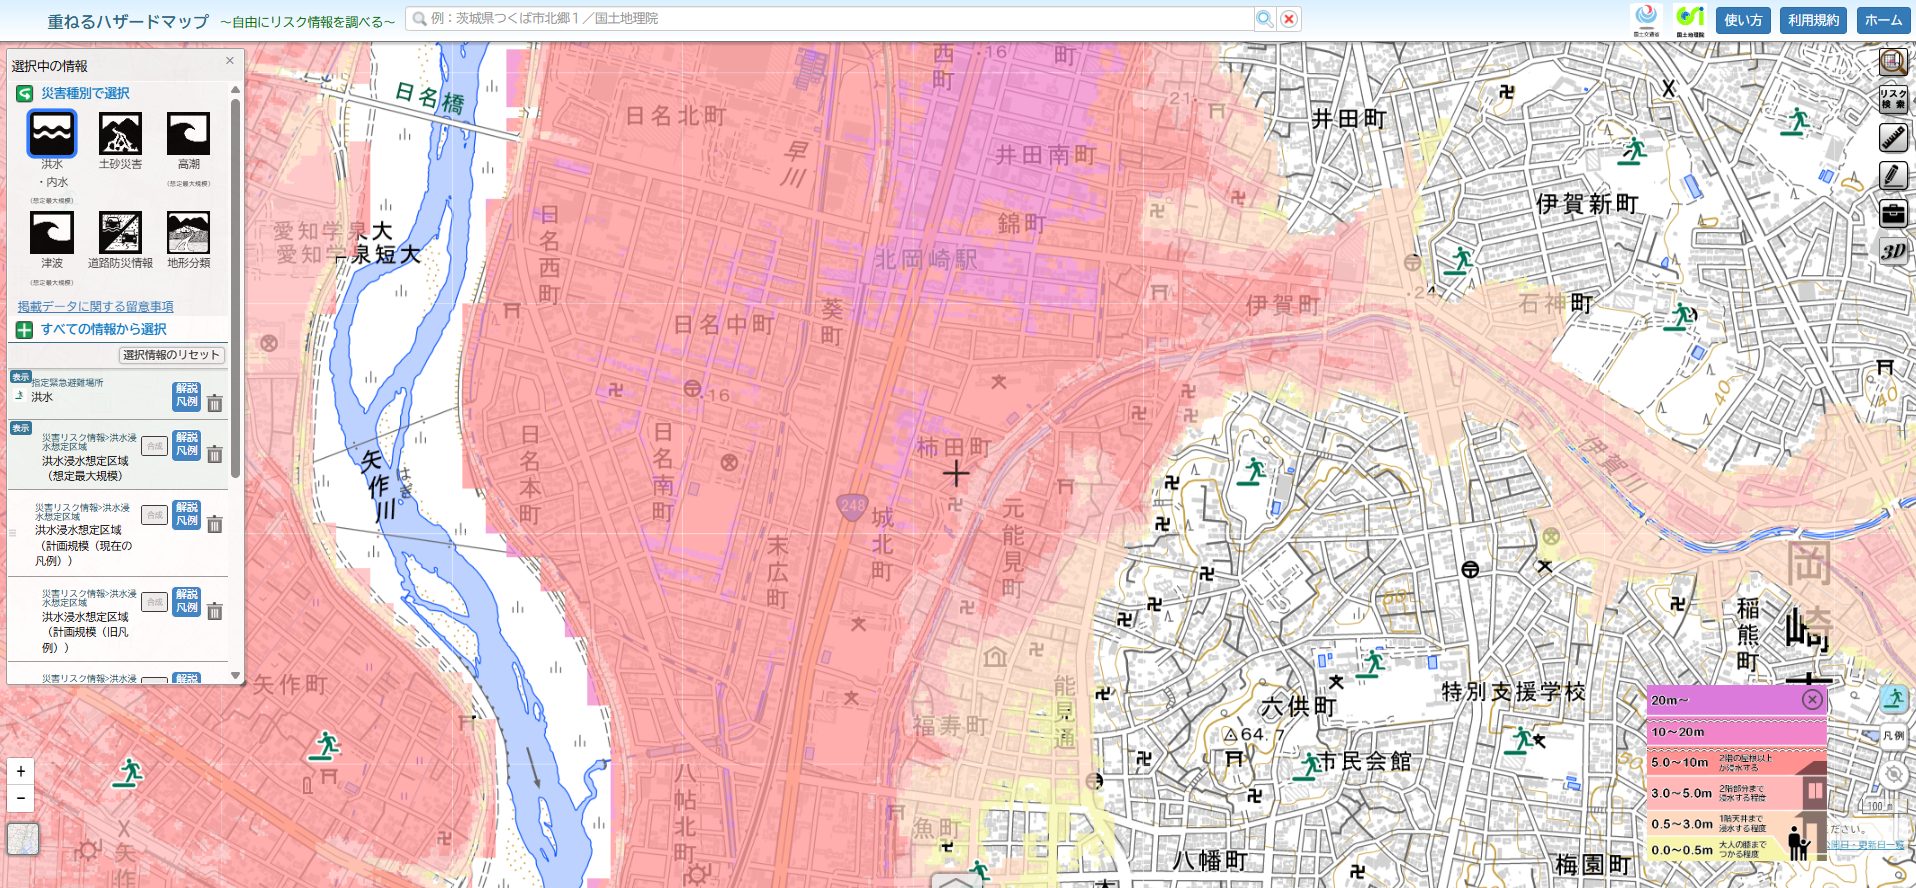Switch to 3D map view
1916x888 pixels.
pos(1892,251)
